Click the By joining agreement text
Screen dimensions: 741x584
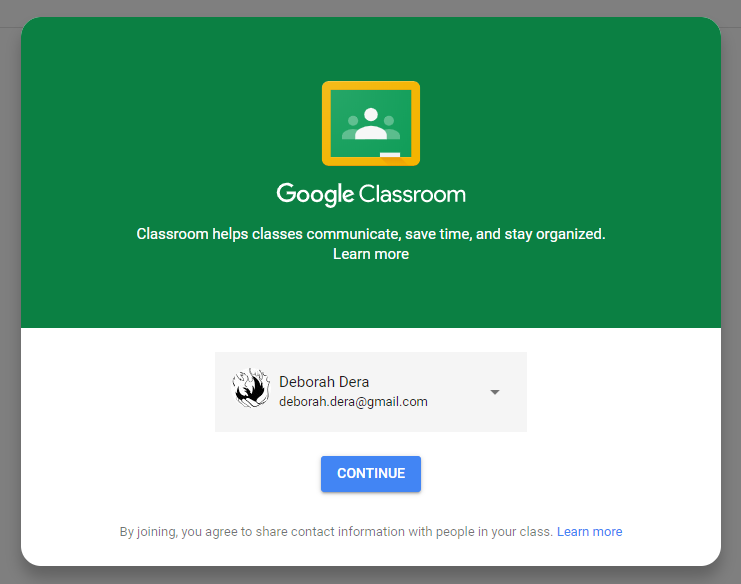coord(336,532)
